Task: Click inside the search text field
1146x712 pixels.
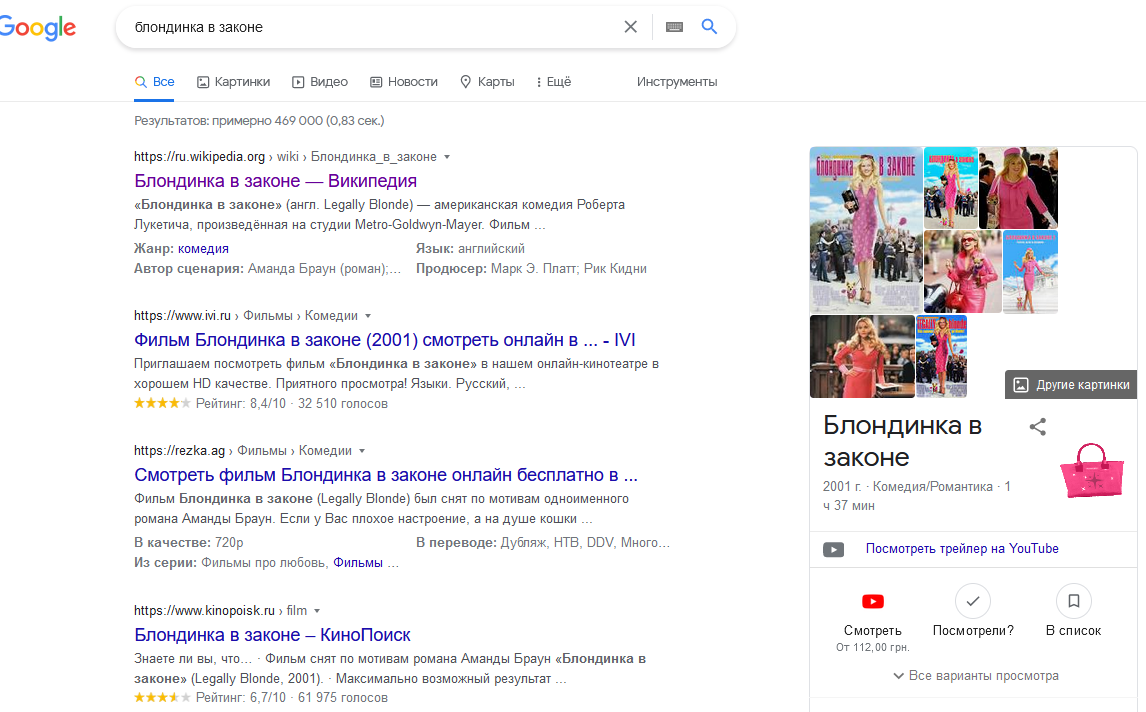Action: [x=370, y=27]
